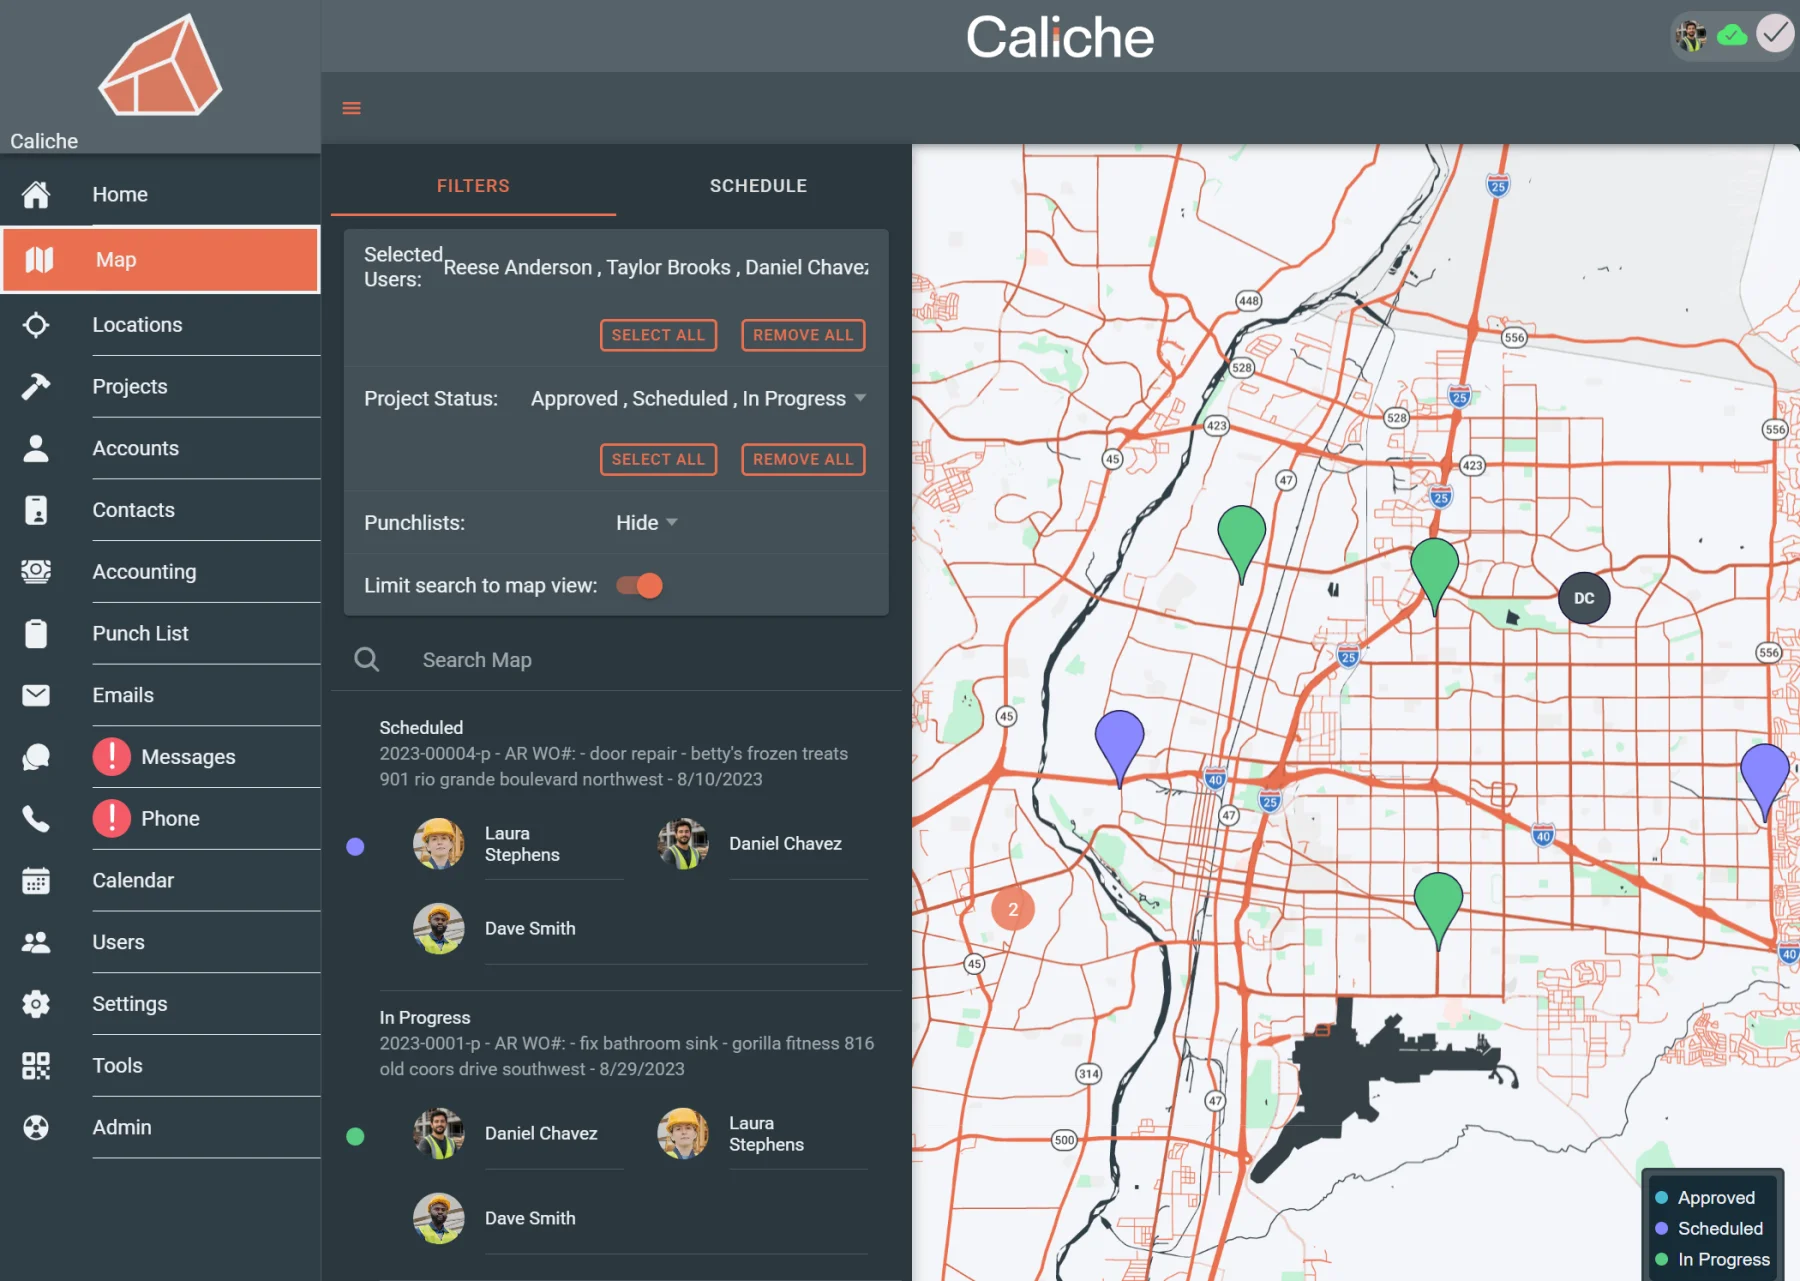Click the Locations crosshair icon

[36, 325]
